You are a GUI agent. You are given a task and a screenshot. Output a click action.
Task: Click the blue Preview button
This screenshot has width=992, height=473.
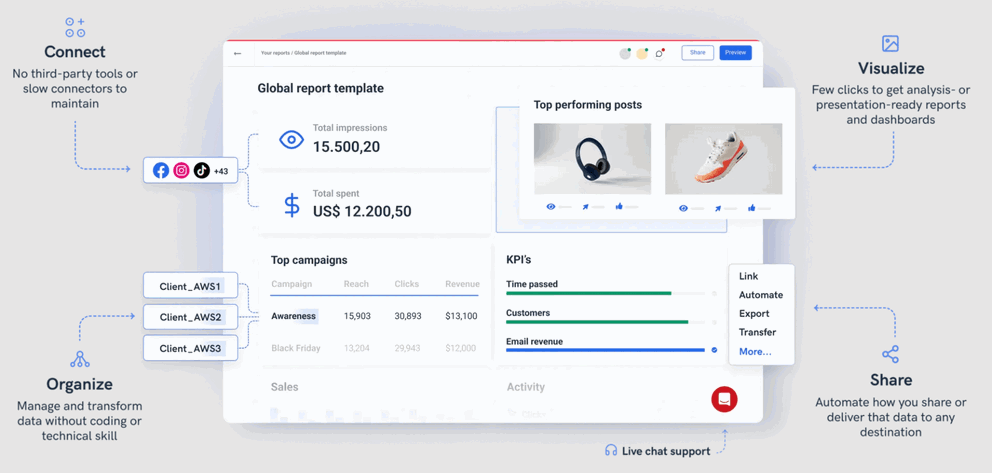click(x=735, y=53)
